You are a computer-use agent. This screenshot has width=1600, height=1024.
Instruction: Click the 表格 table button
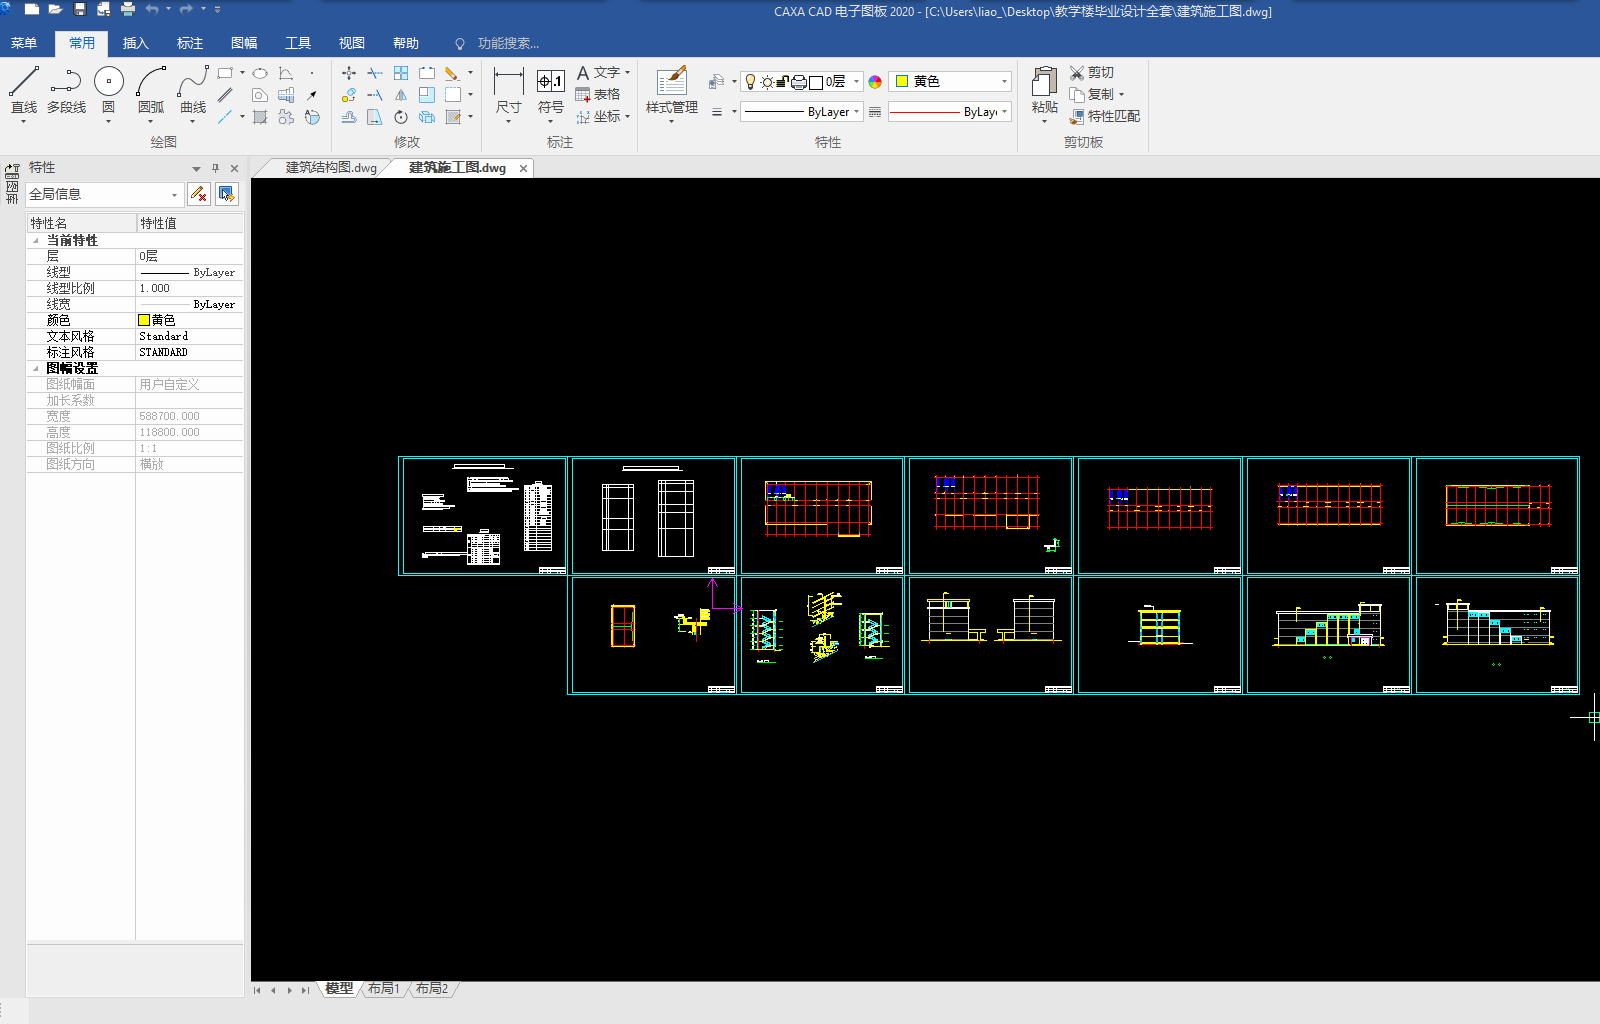click(x=598, y=95)
